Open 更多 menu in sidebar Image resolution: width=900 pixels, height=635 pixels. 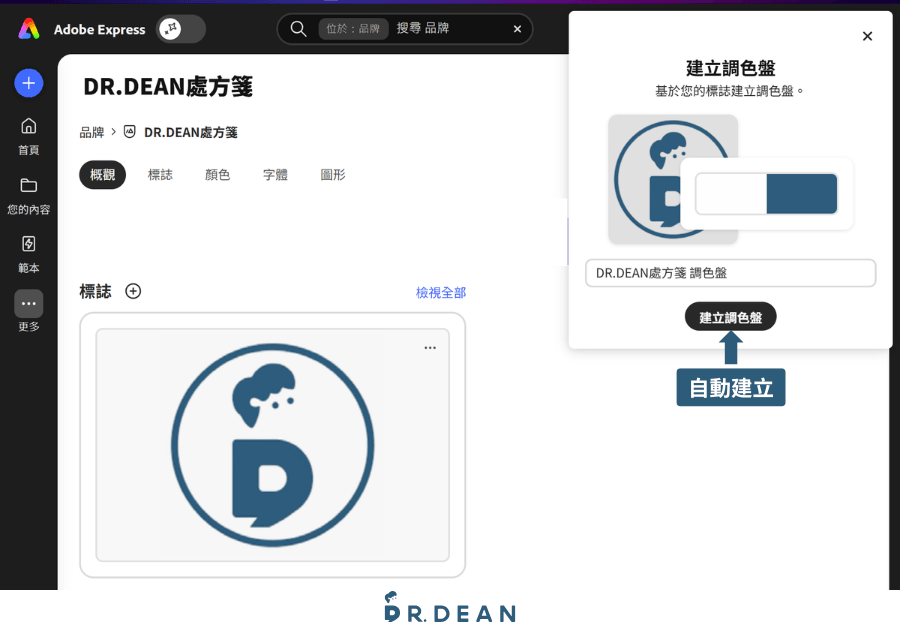tap(29, 311)
